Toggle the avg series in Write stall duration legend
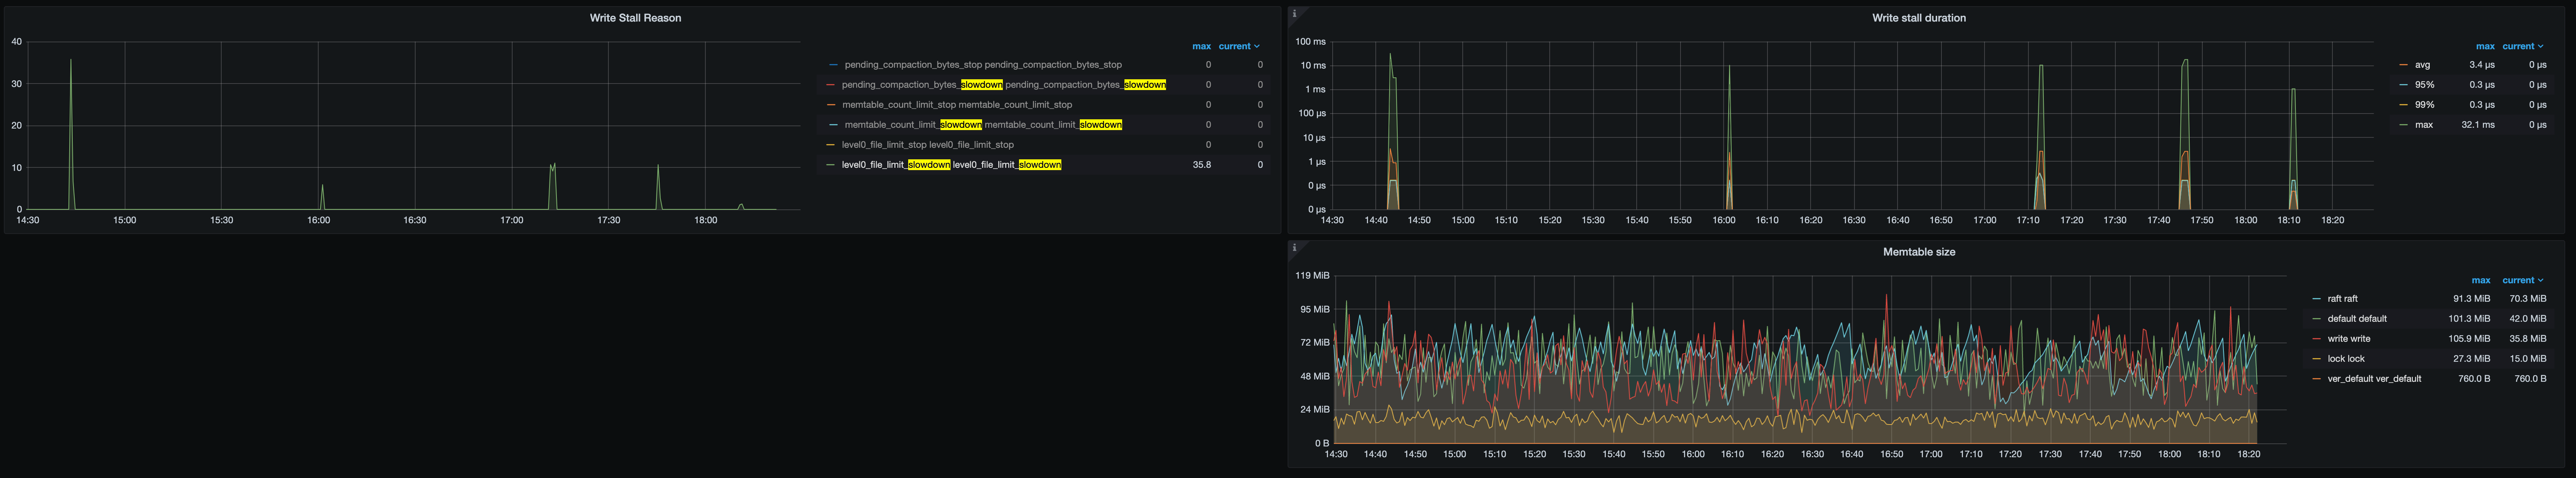2576x478 pixels. click(x=2422, y=65)
